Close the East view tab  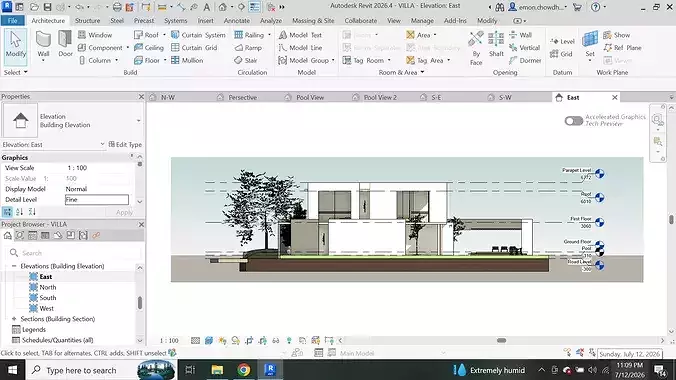pos(615,97)
